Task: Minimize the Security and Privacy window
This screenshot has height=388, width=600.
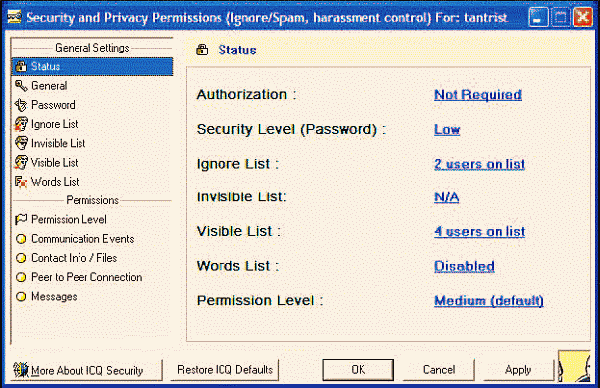Action: [538, 18]
